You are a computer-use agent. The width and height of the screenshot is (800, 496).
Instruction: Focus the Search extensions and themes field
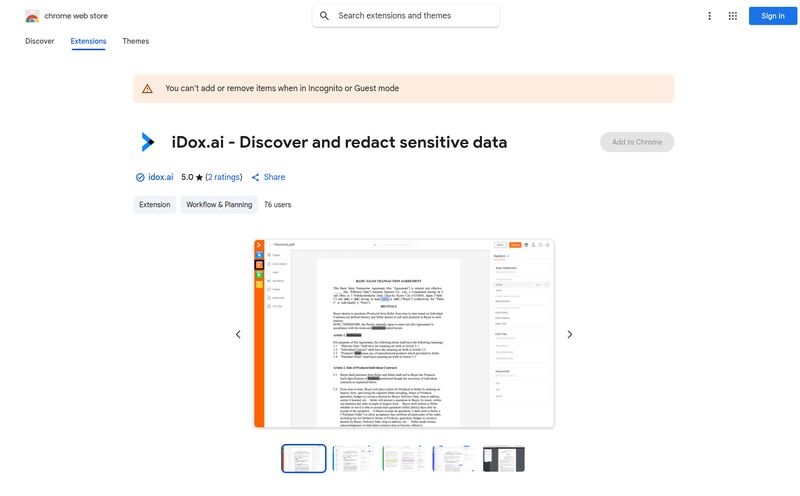point(406,16)
